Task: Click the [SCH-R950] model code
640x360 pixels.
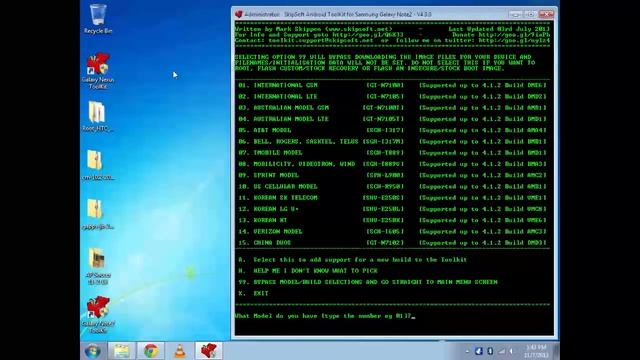Action: click(x=385, y=187)
